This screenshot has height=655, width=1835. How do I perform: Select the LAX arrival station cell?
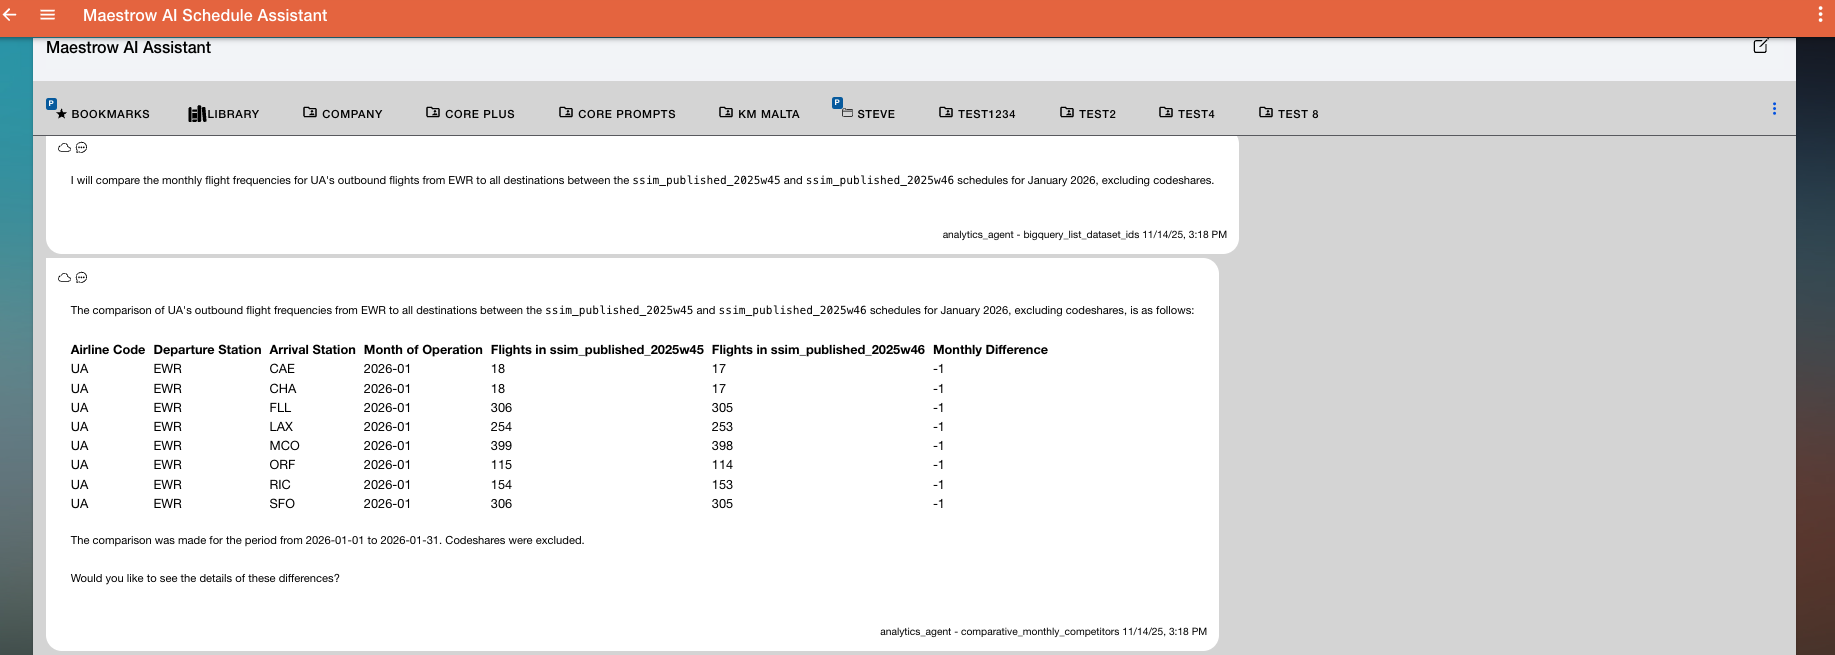coord(281,426)
